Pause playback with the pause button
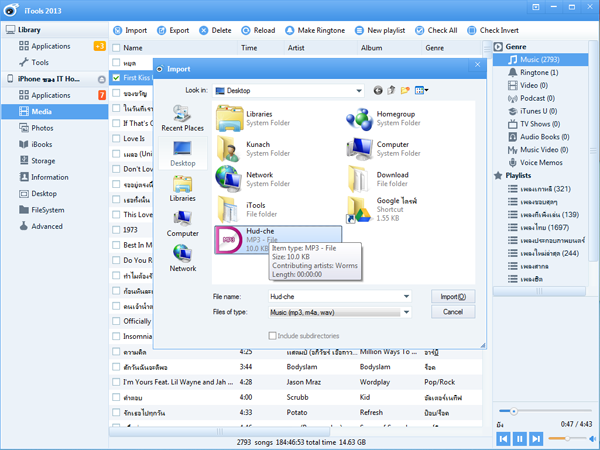The height and width of the screenshot is (450, 600). click(520, 438)
